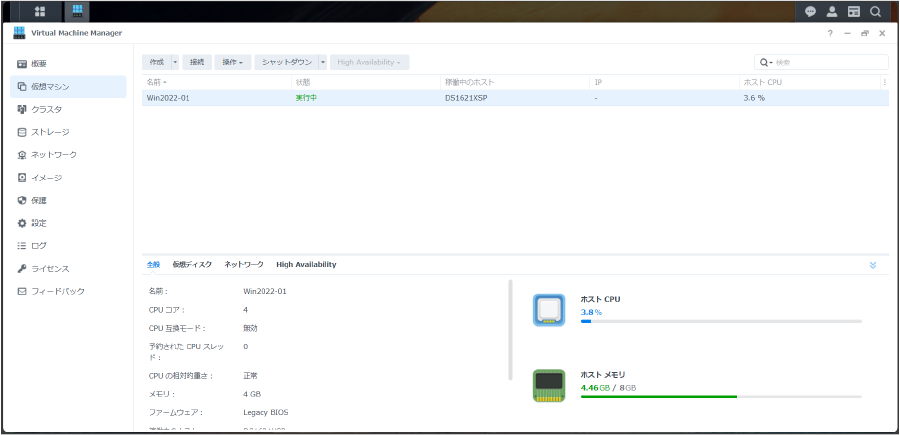The height and width of the screenshot is (435, 900).
Task: Switch to the ネットワーク details tab
Action: 244,265
